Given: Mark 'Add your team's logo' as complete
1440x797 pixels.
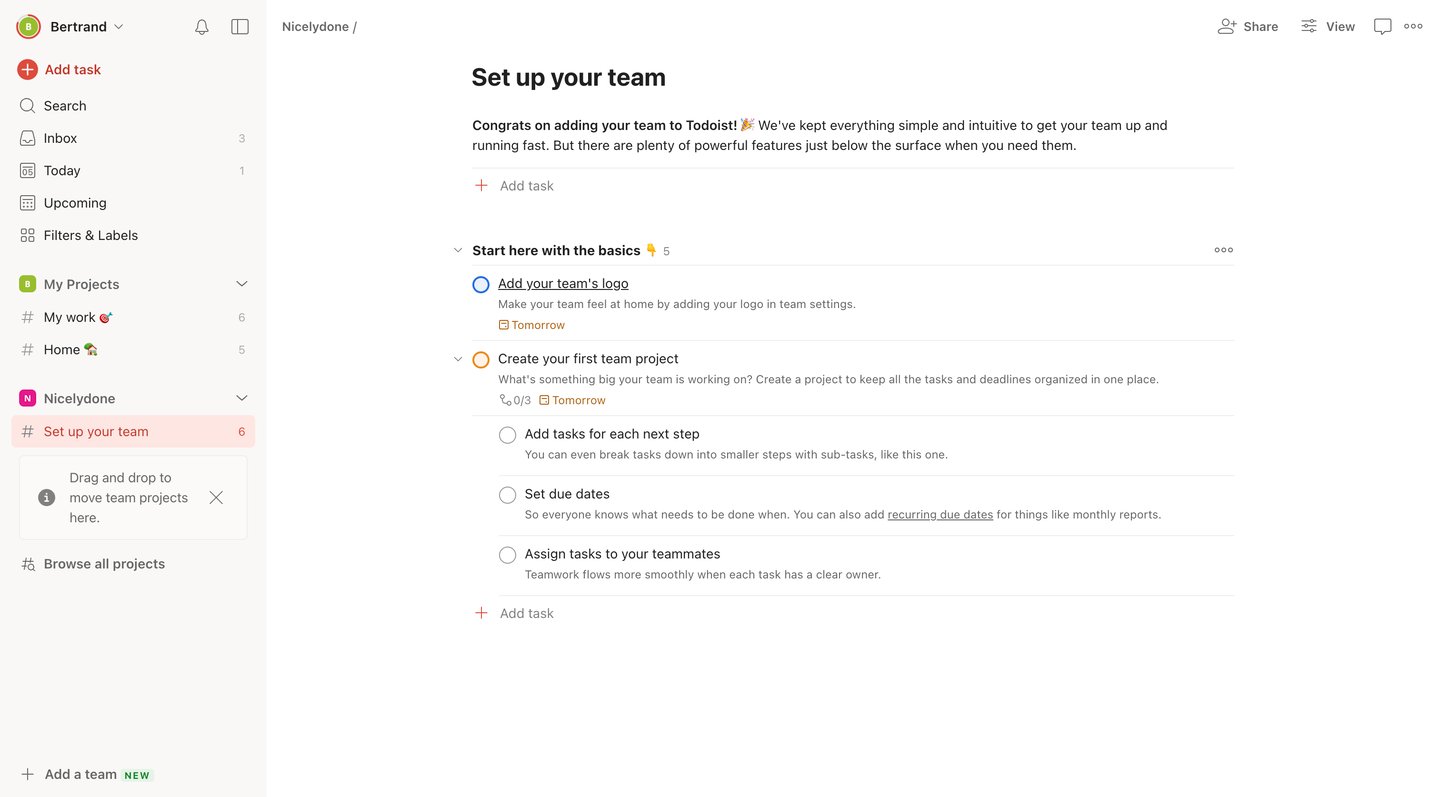Looking at the screenshot, I should coord(481,284).
